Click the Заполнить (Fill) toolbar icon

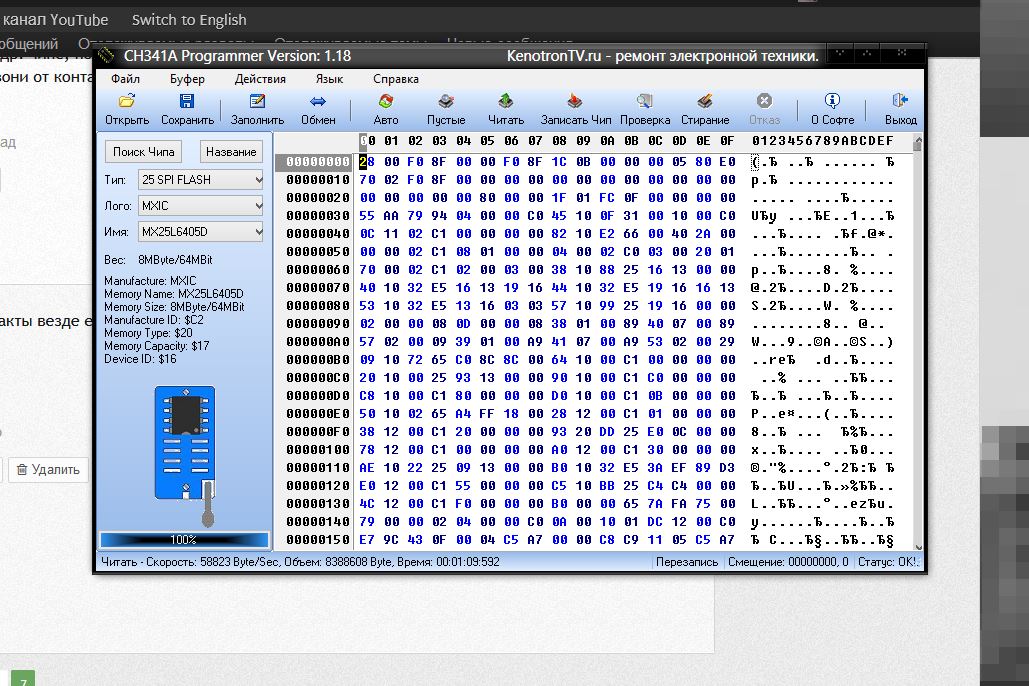pos(257,102)
